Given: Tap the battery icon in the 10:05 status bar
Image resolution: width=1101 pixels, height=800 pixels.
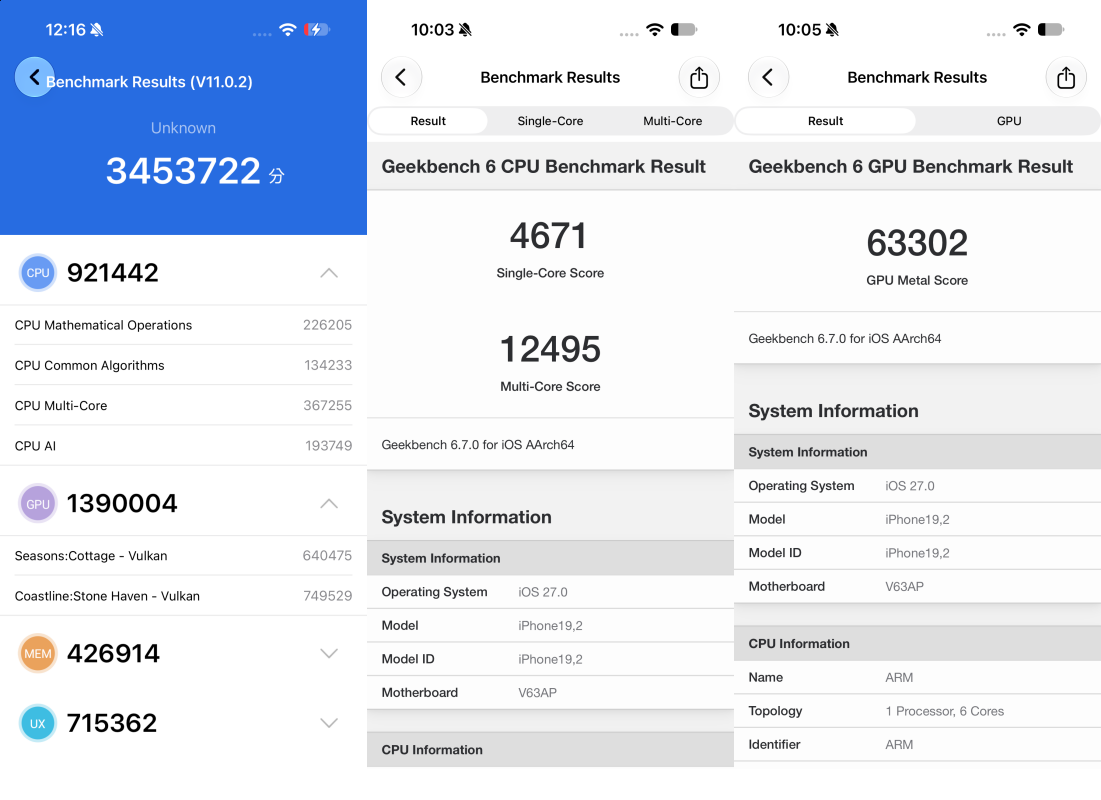Looking at the screenshot, I should [1051, 29].
